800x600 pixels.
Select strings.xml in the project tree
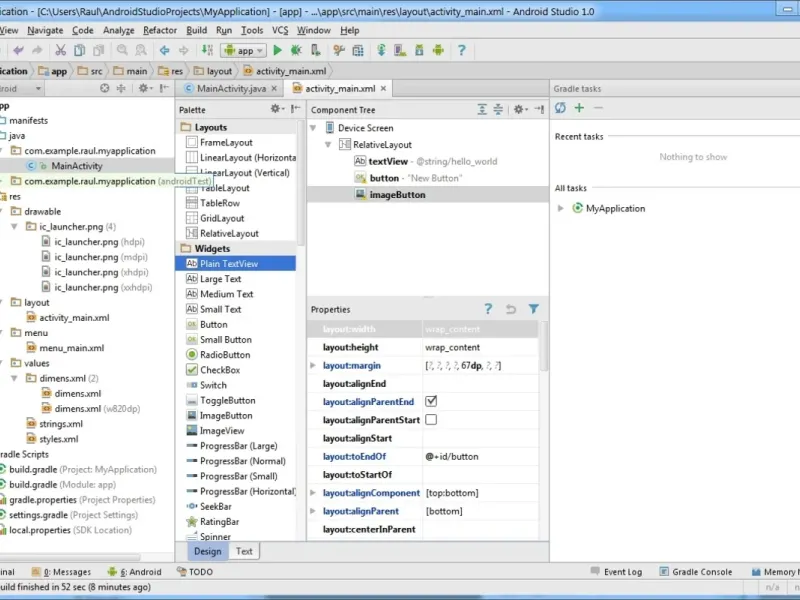(x=60, y=424)
